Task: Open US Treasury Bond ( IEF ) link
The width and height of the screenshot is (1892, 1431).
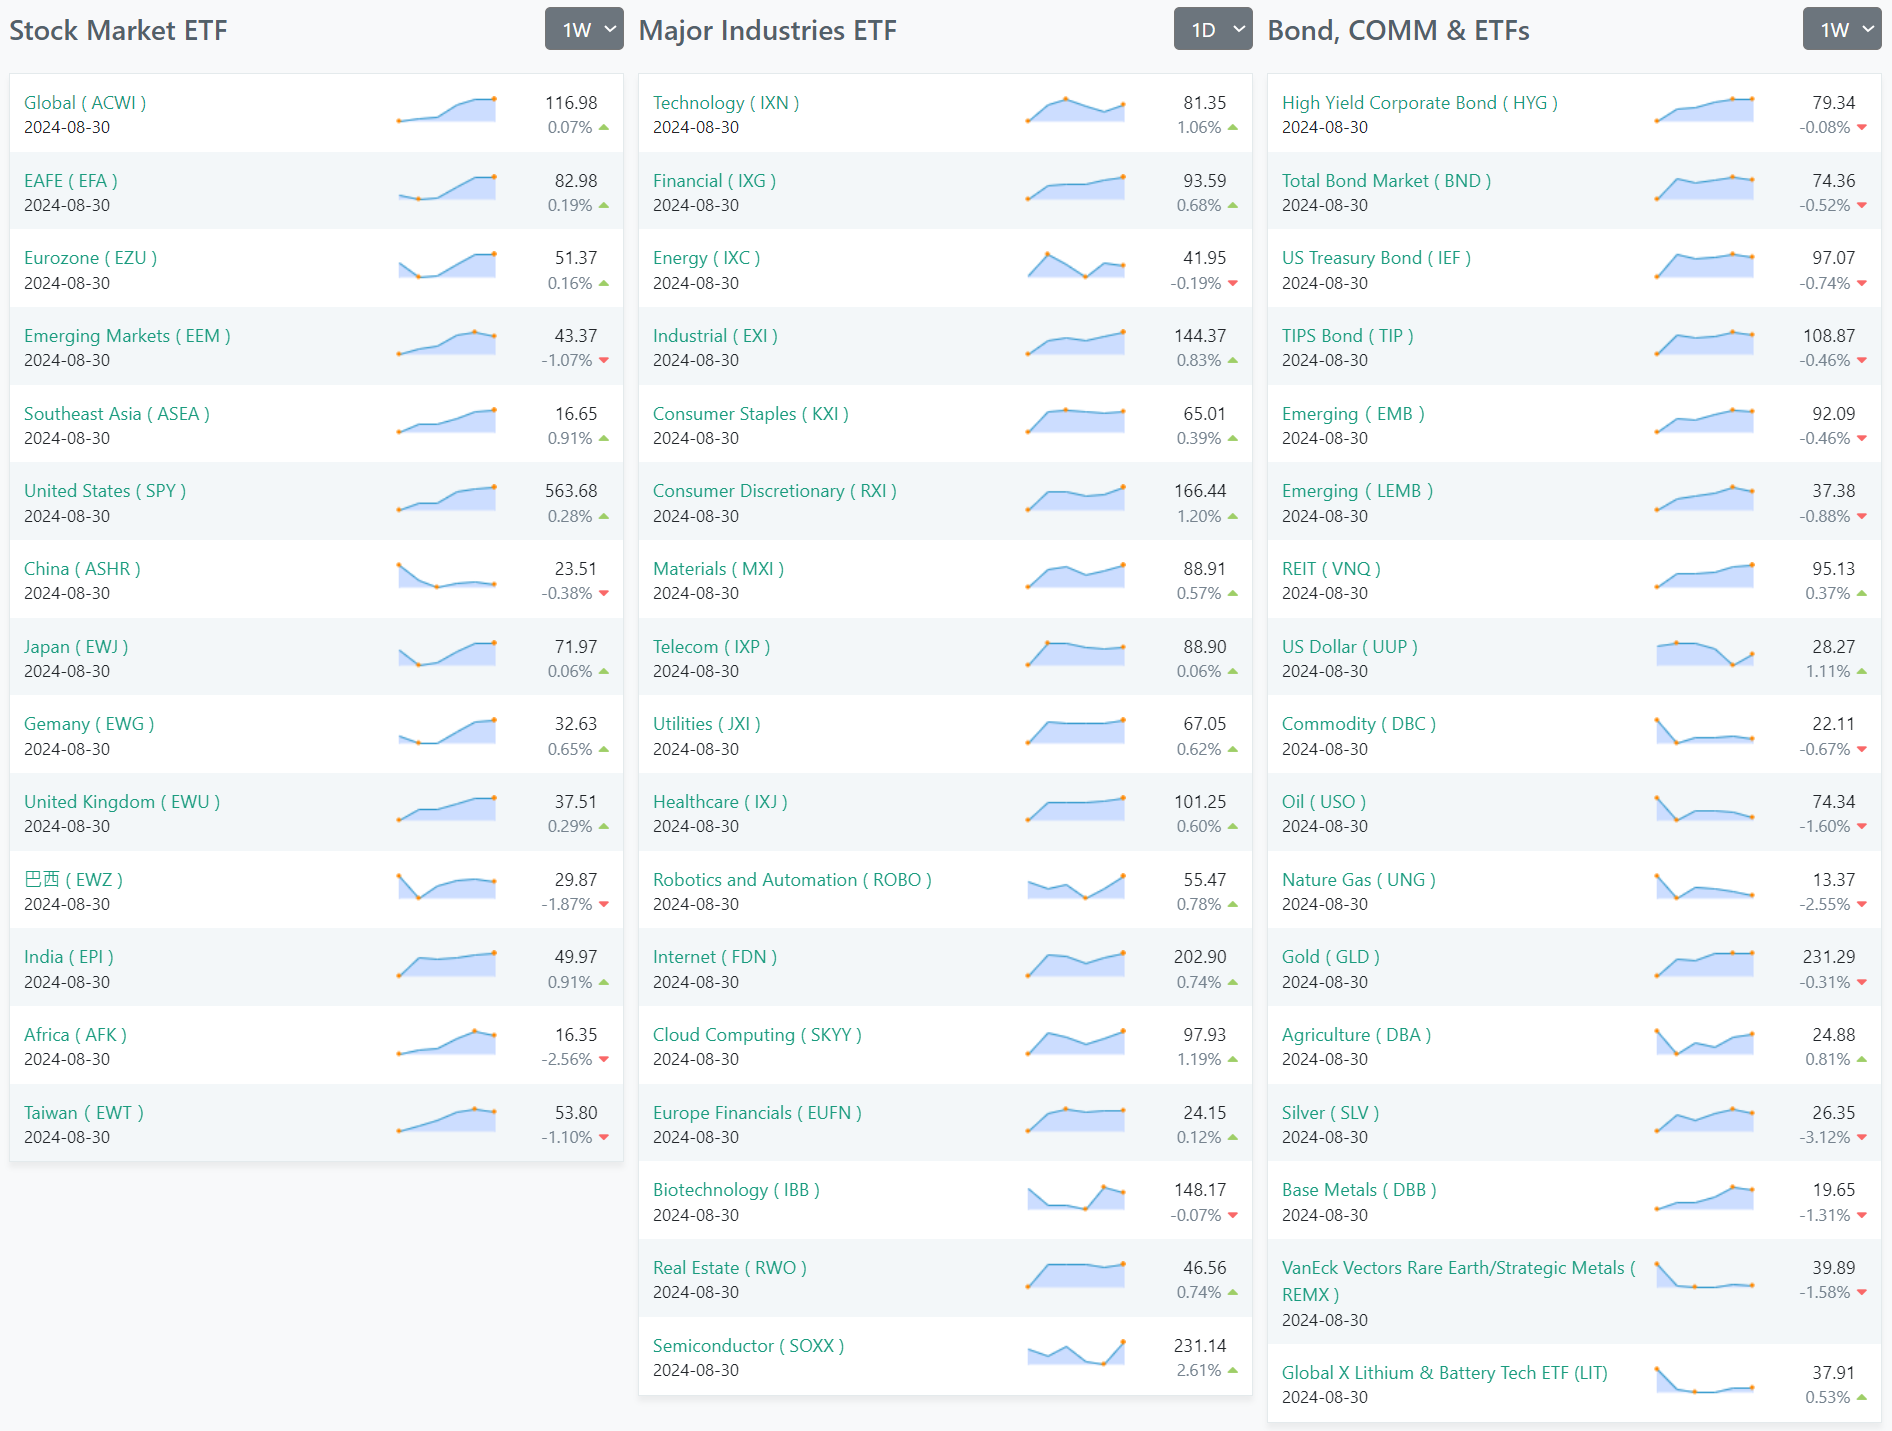Action: click(x=1376, y=258)
